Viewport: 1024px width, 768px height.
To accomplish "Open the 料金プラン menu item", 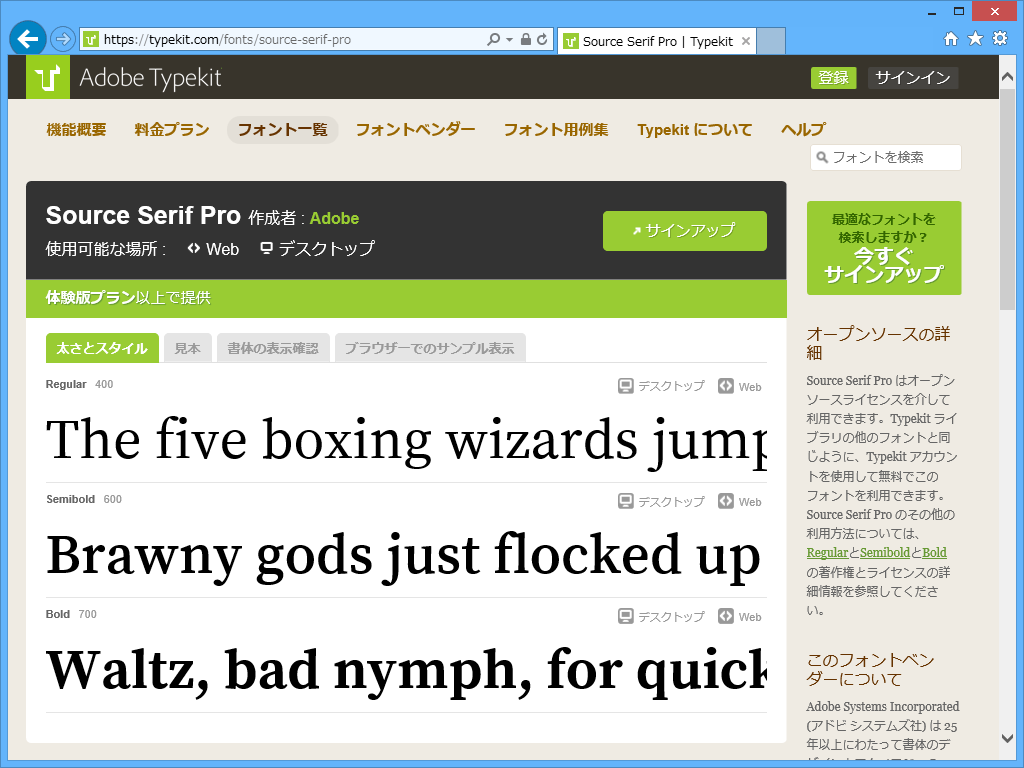I will click(170, 129).
